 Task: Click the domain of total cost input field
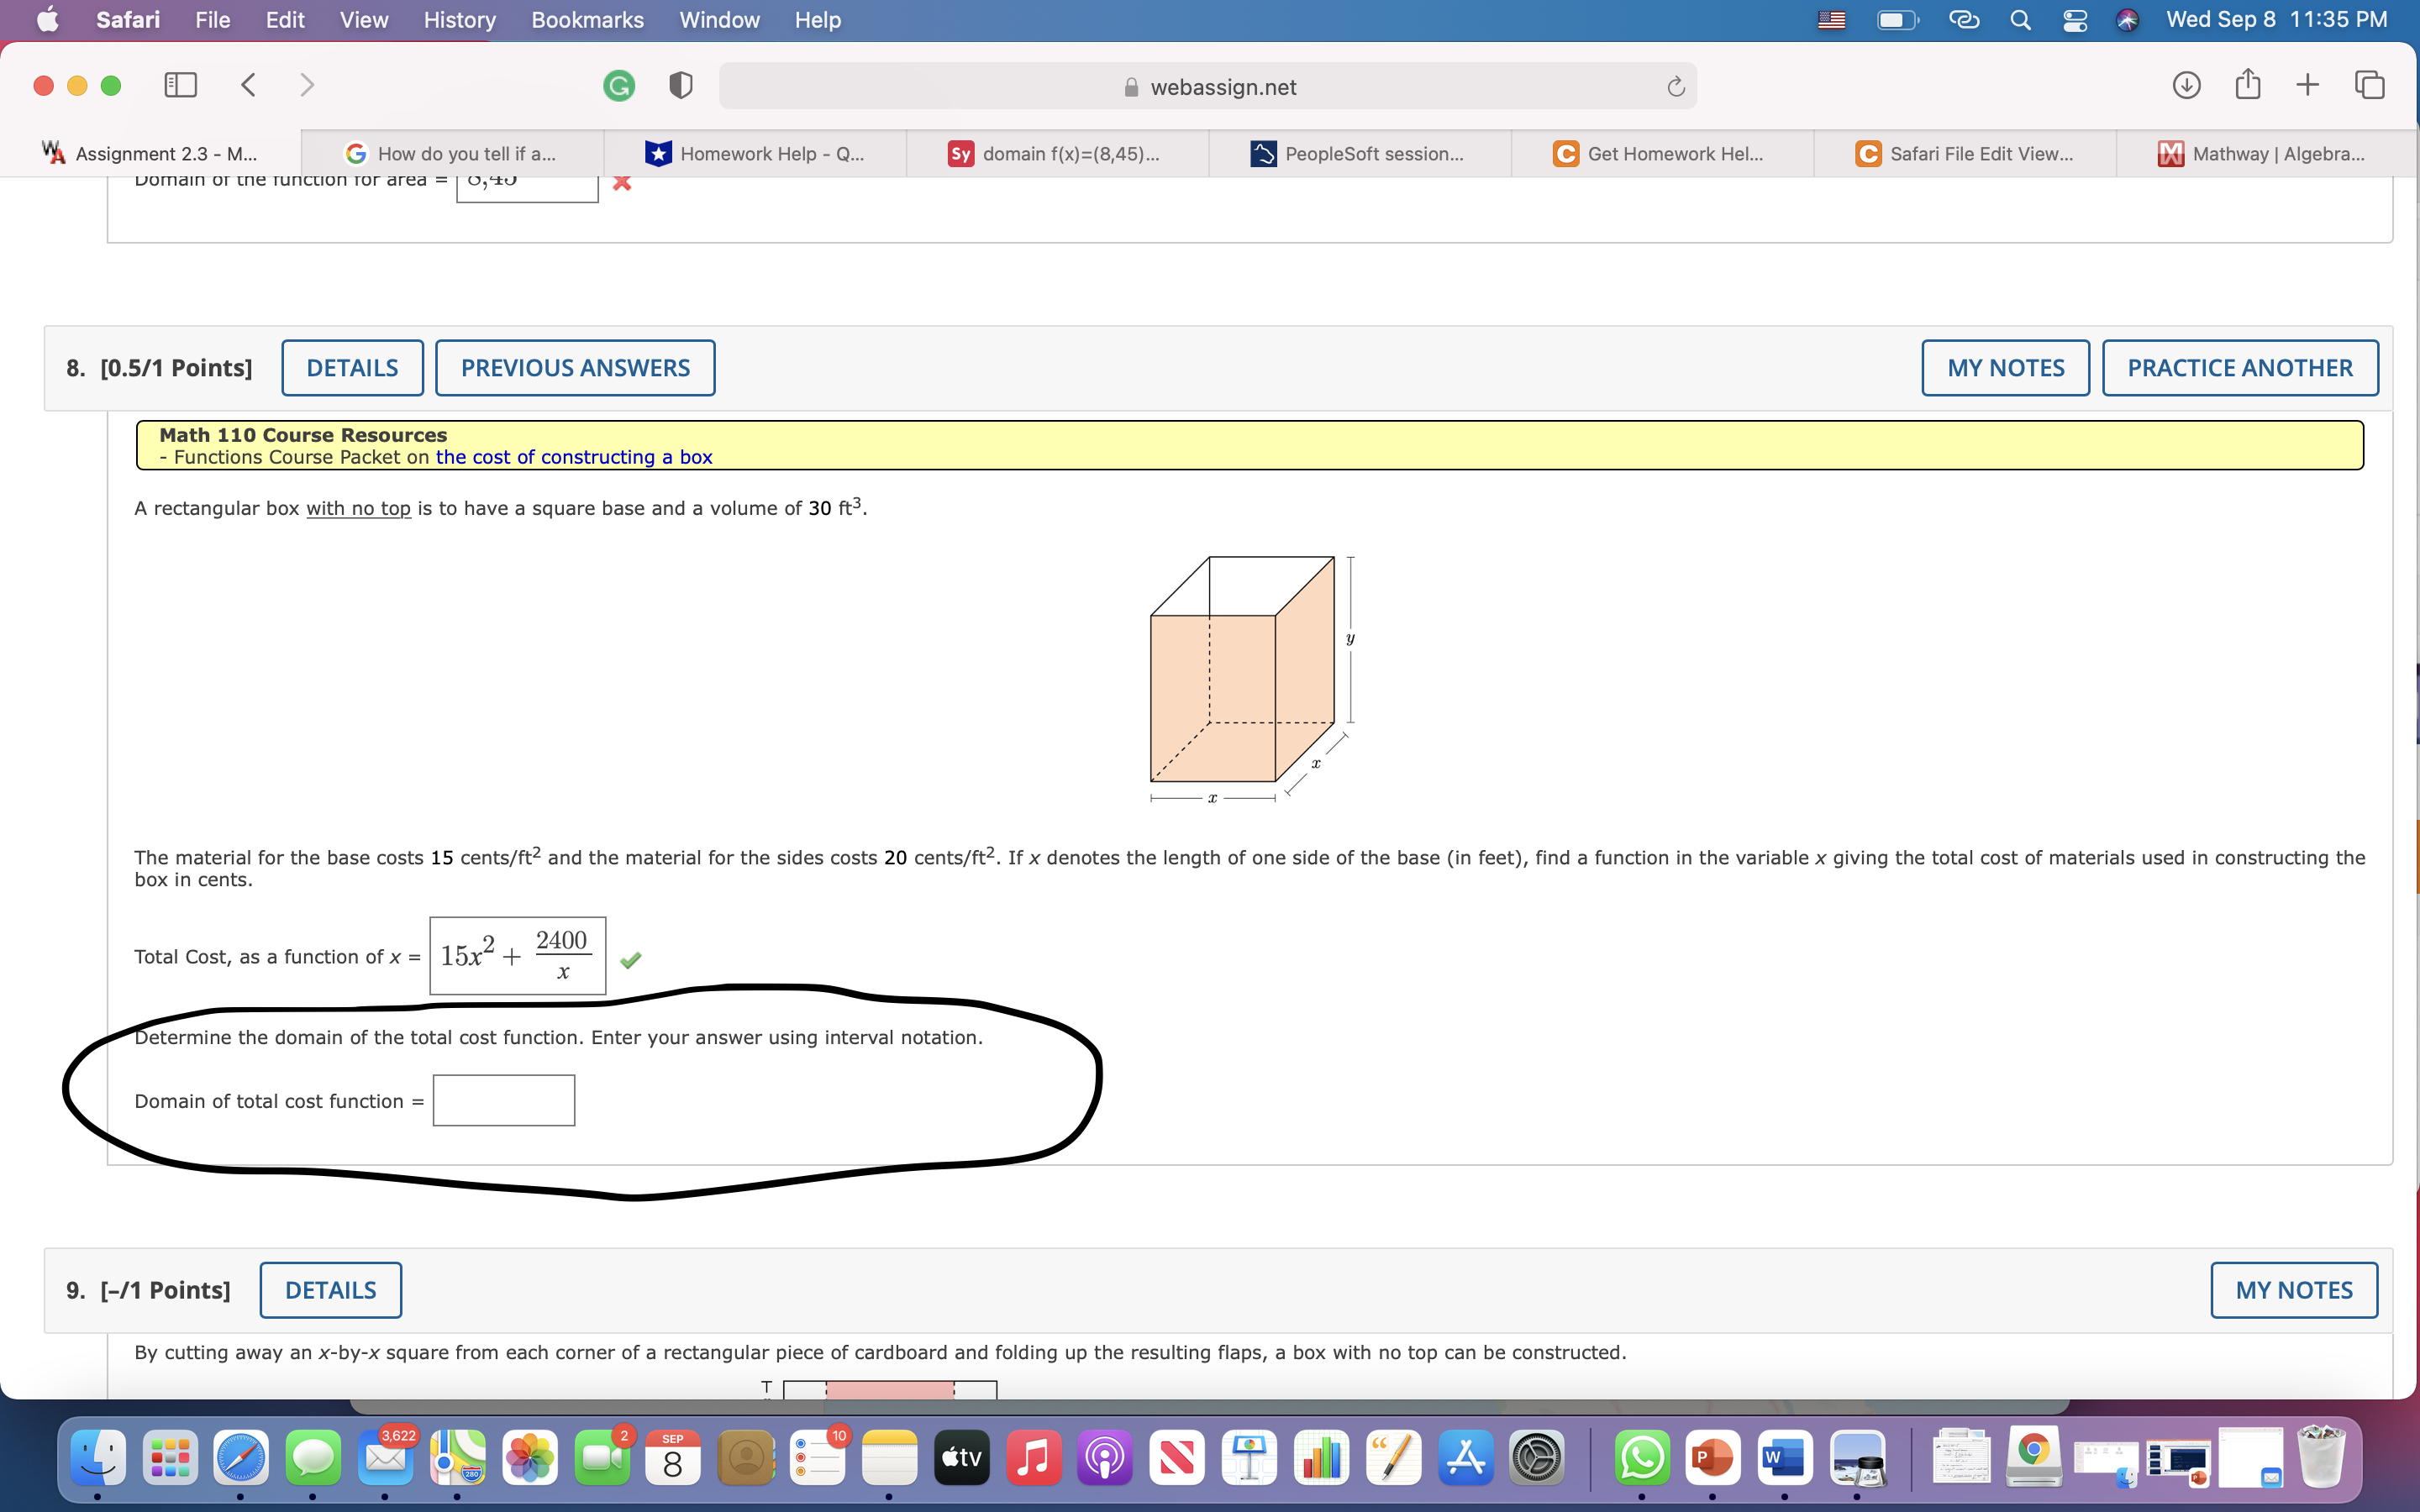click(503, 1100)
